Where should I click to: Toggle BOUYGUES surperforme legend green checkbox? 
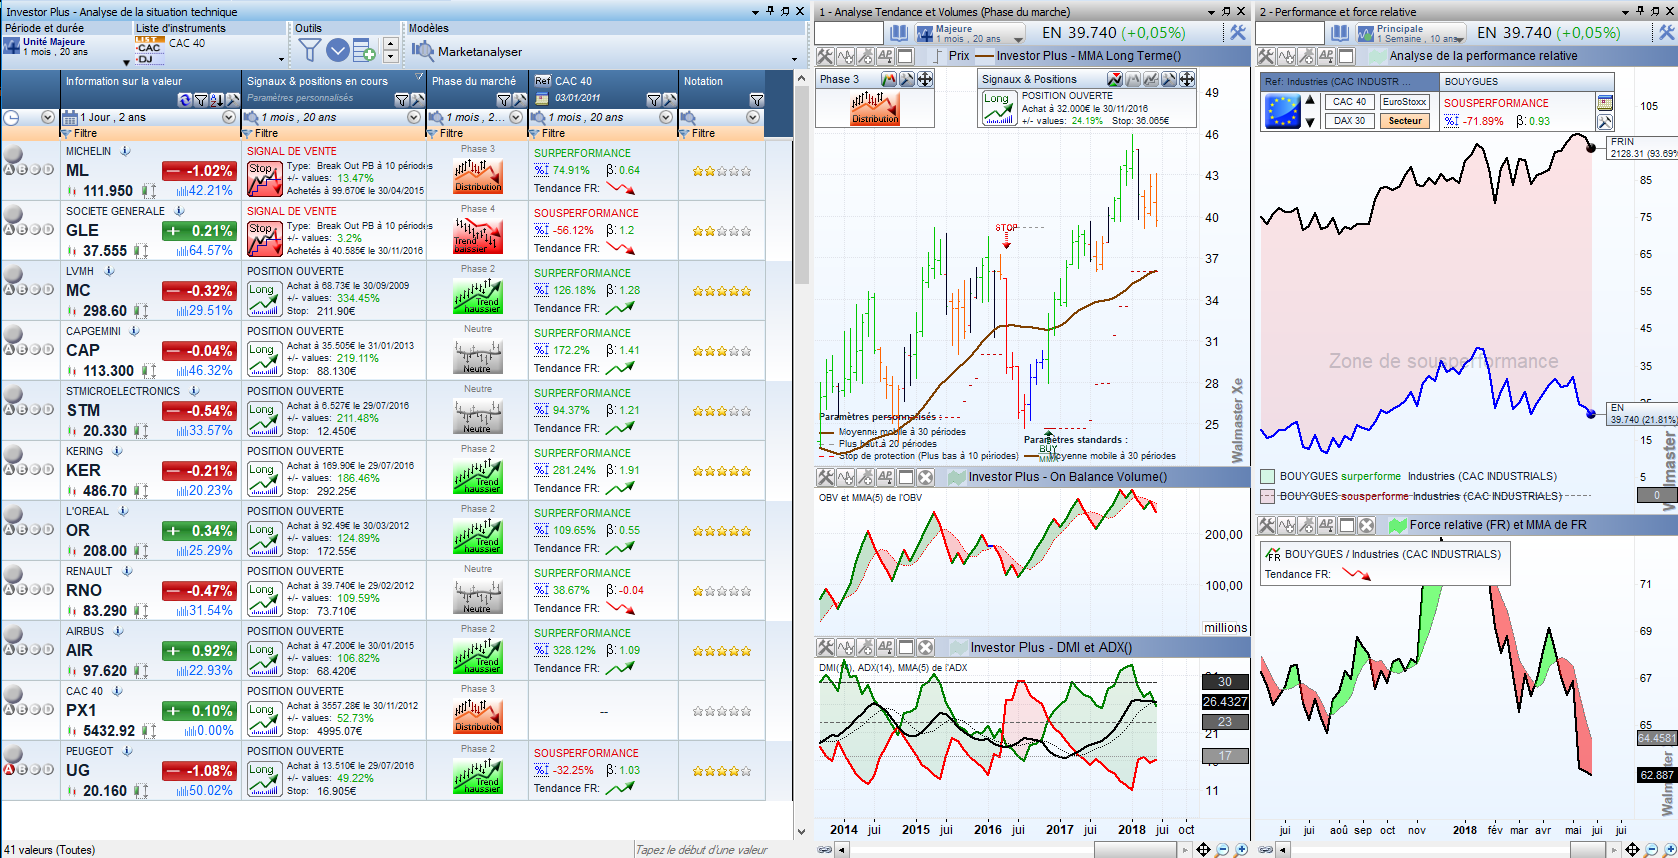1268,477
